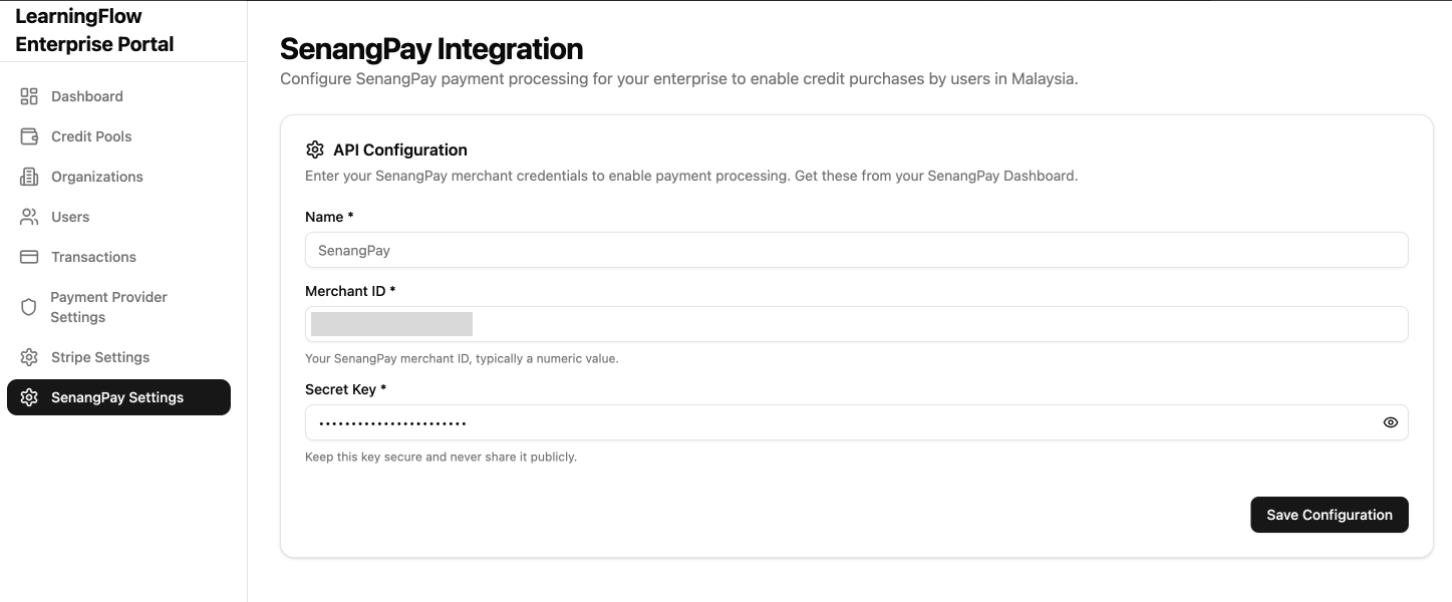Click the Users people icon

tap(27, 216)
